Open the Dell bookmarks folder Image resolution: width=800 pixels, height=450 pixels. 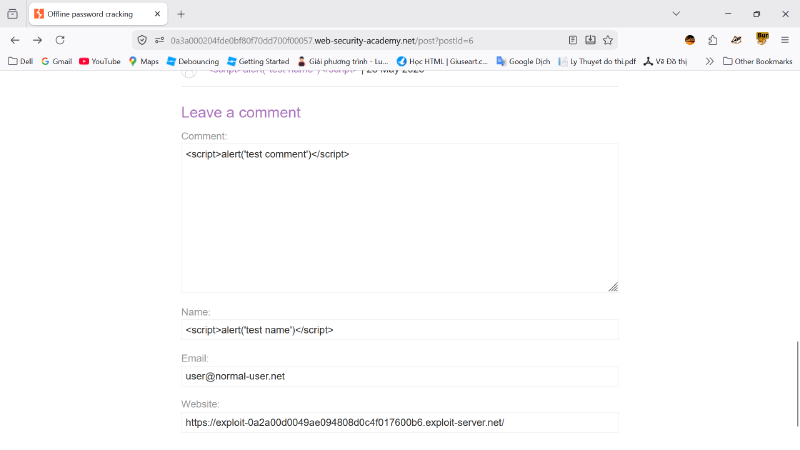click(x=20, y=61)
